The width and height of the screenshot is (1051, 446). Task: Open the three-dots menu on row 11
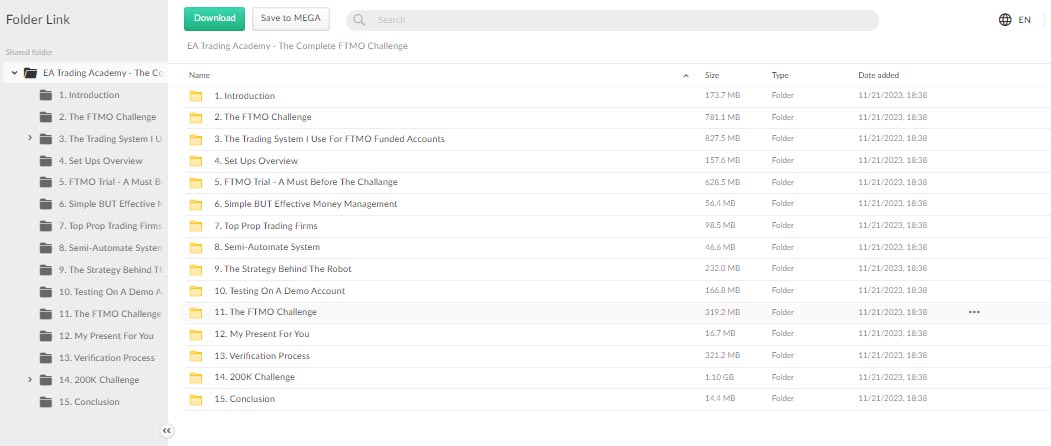click(974, 312)
